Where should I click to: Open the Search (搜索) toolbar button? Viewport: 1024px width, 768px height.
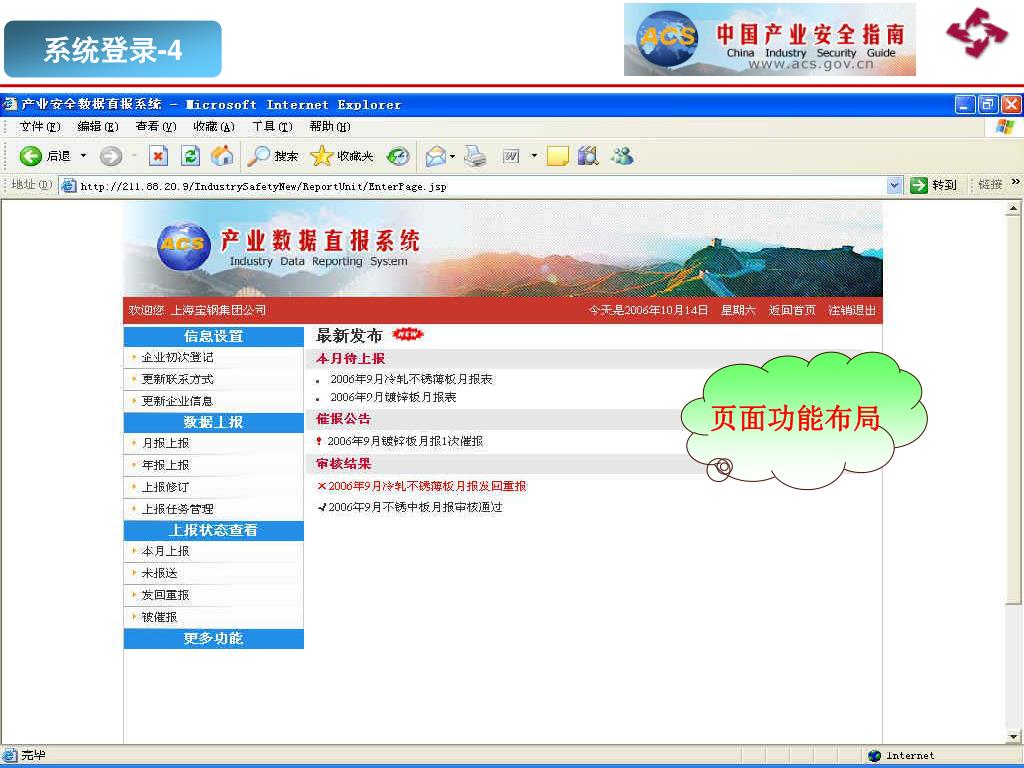(273, 156)
